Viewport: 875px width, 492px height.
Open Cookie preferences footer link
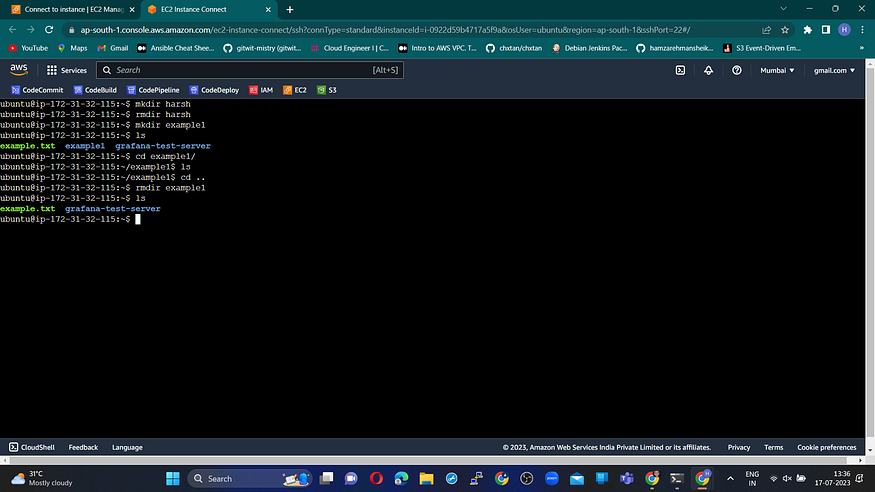(x=826, y=447)
